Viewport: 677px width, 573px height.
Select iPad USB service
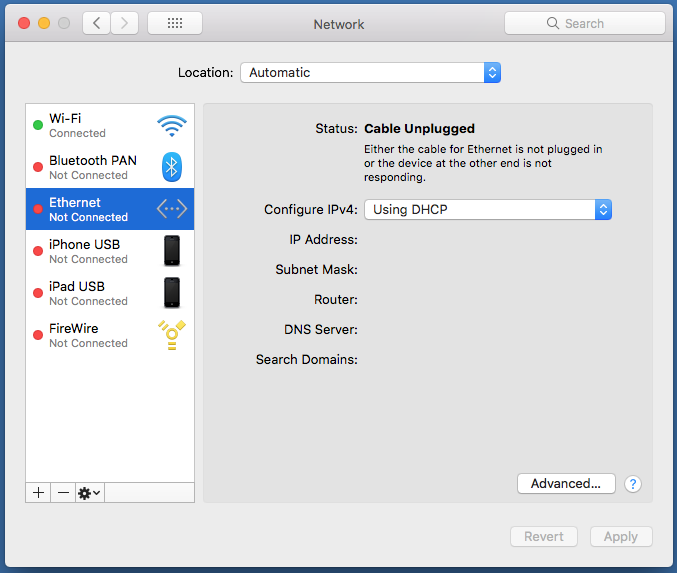click(x=110, y=293)
